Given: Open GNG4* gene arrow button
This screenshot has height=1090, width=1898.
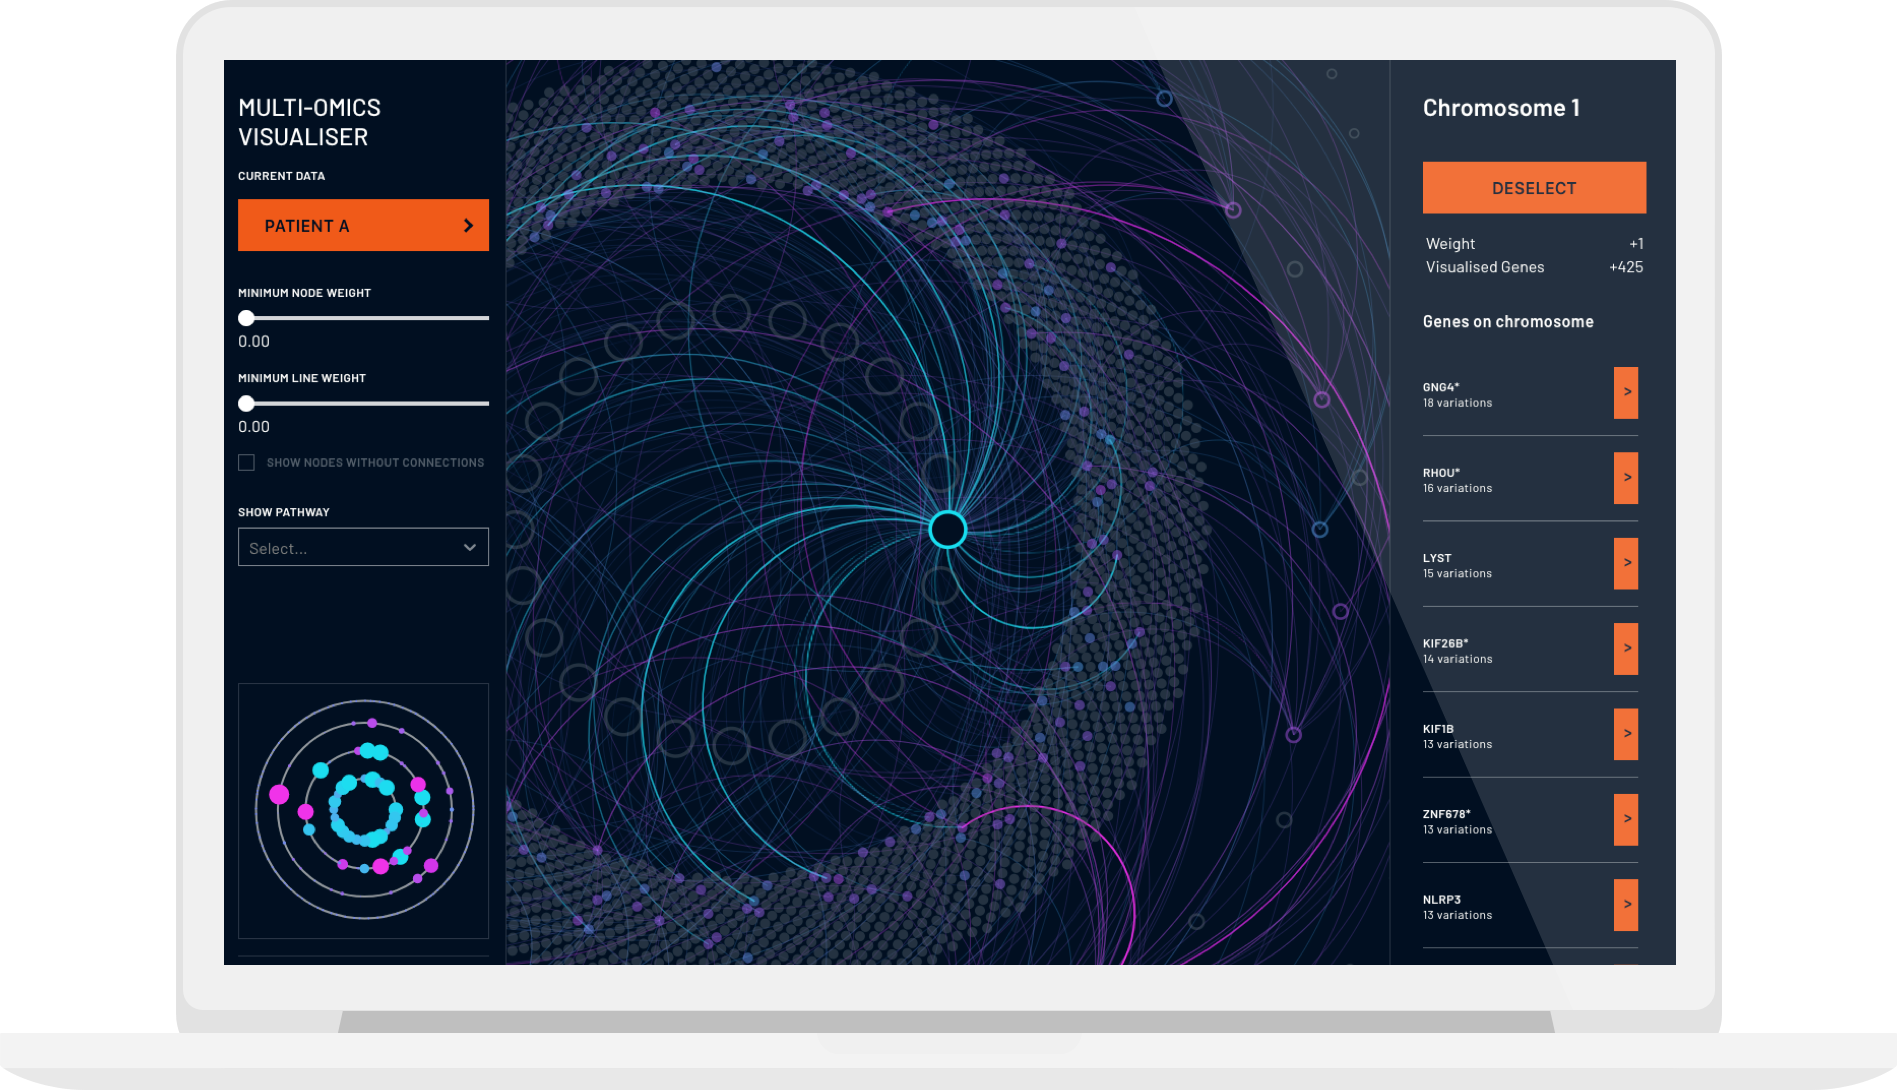Looking at the screenshot, I should tap(1625, 393).
